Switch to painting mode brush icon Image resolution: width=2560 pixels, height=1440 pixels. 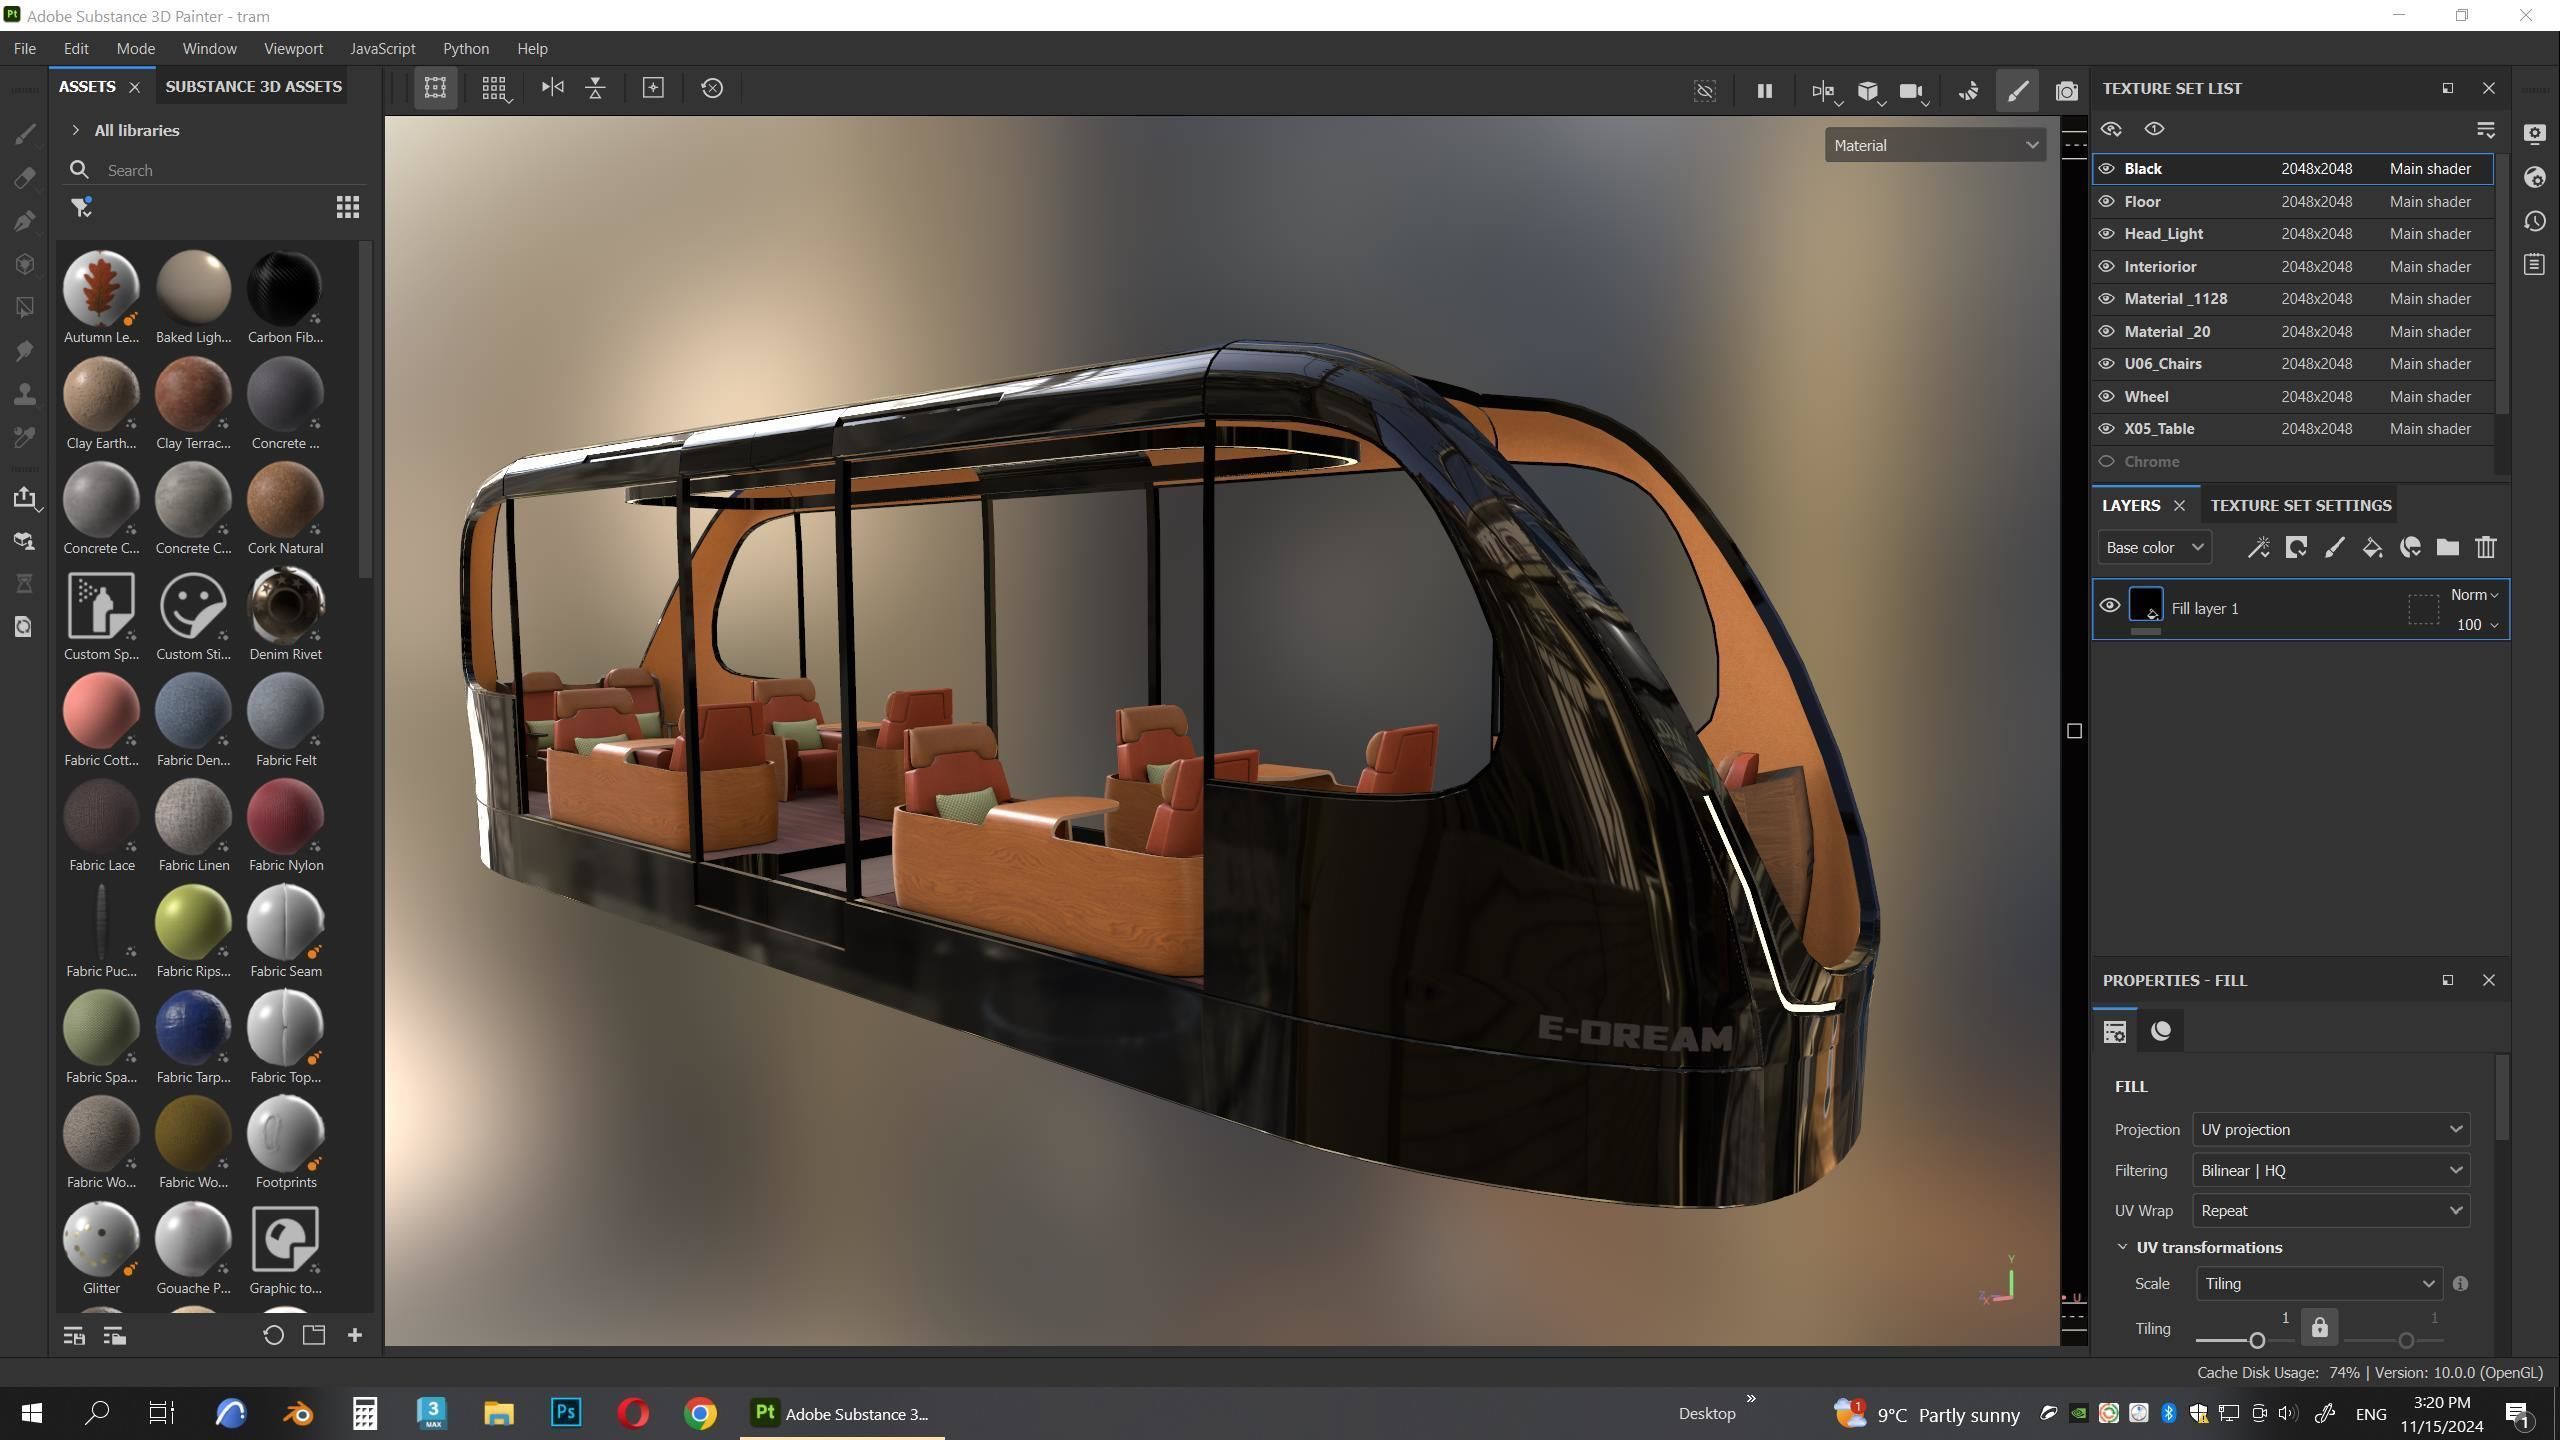pos(2018,91)
